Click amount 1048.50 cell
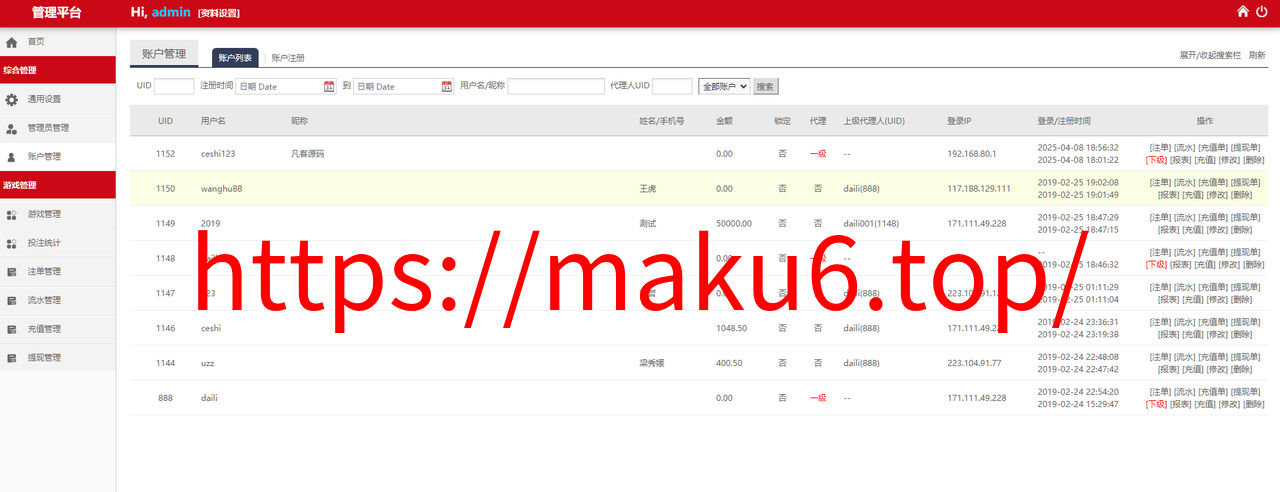The image size is (1280, 492). (732, 328)
